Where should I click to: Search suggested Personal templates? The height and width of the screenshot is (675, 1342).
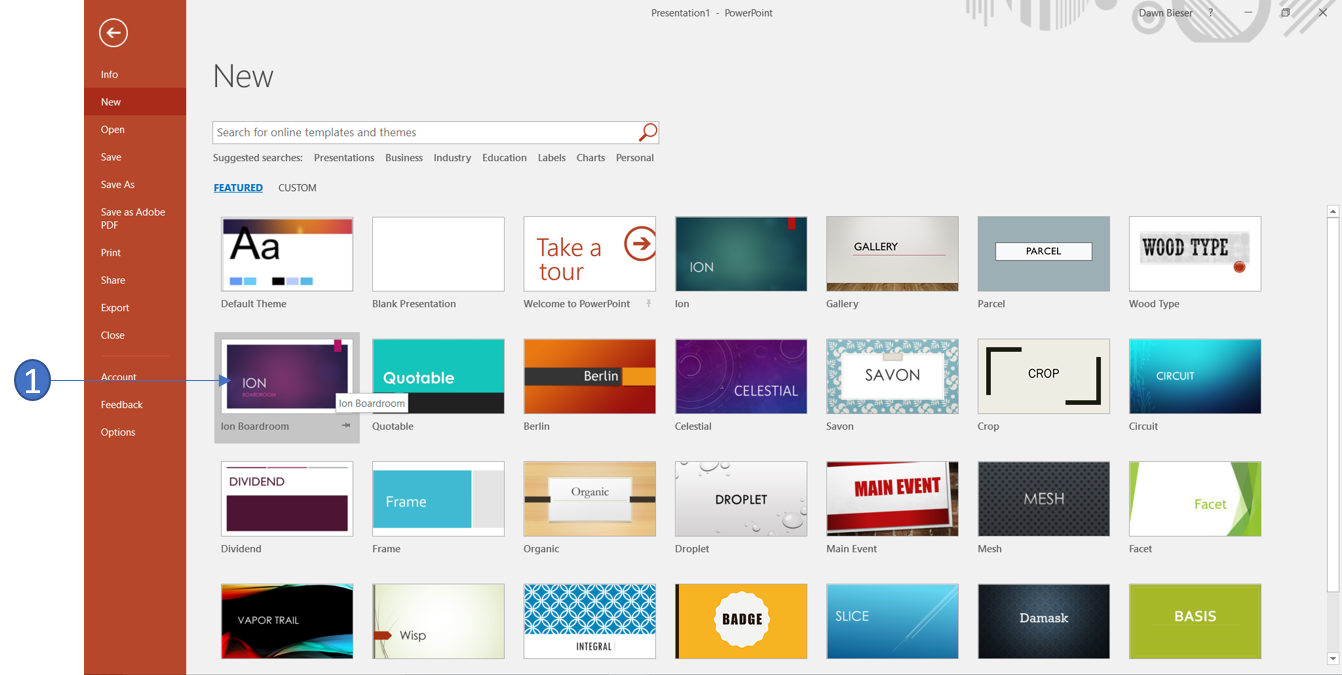(634, 158)
